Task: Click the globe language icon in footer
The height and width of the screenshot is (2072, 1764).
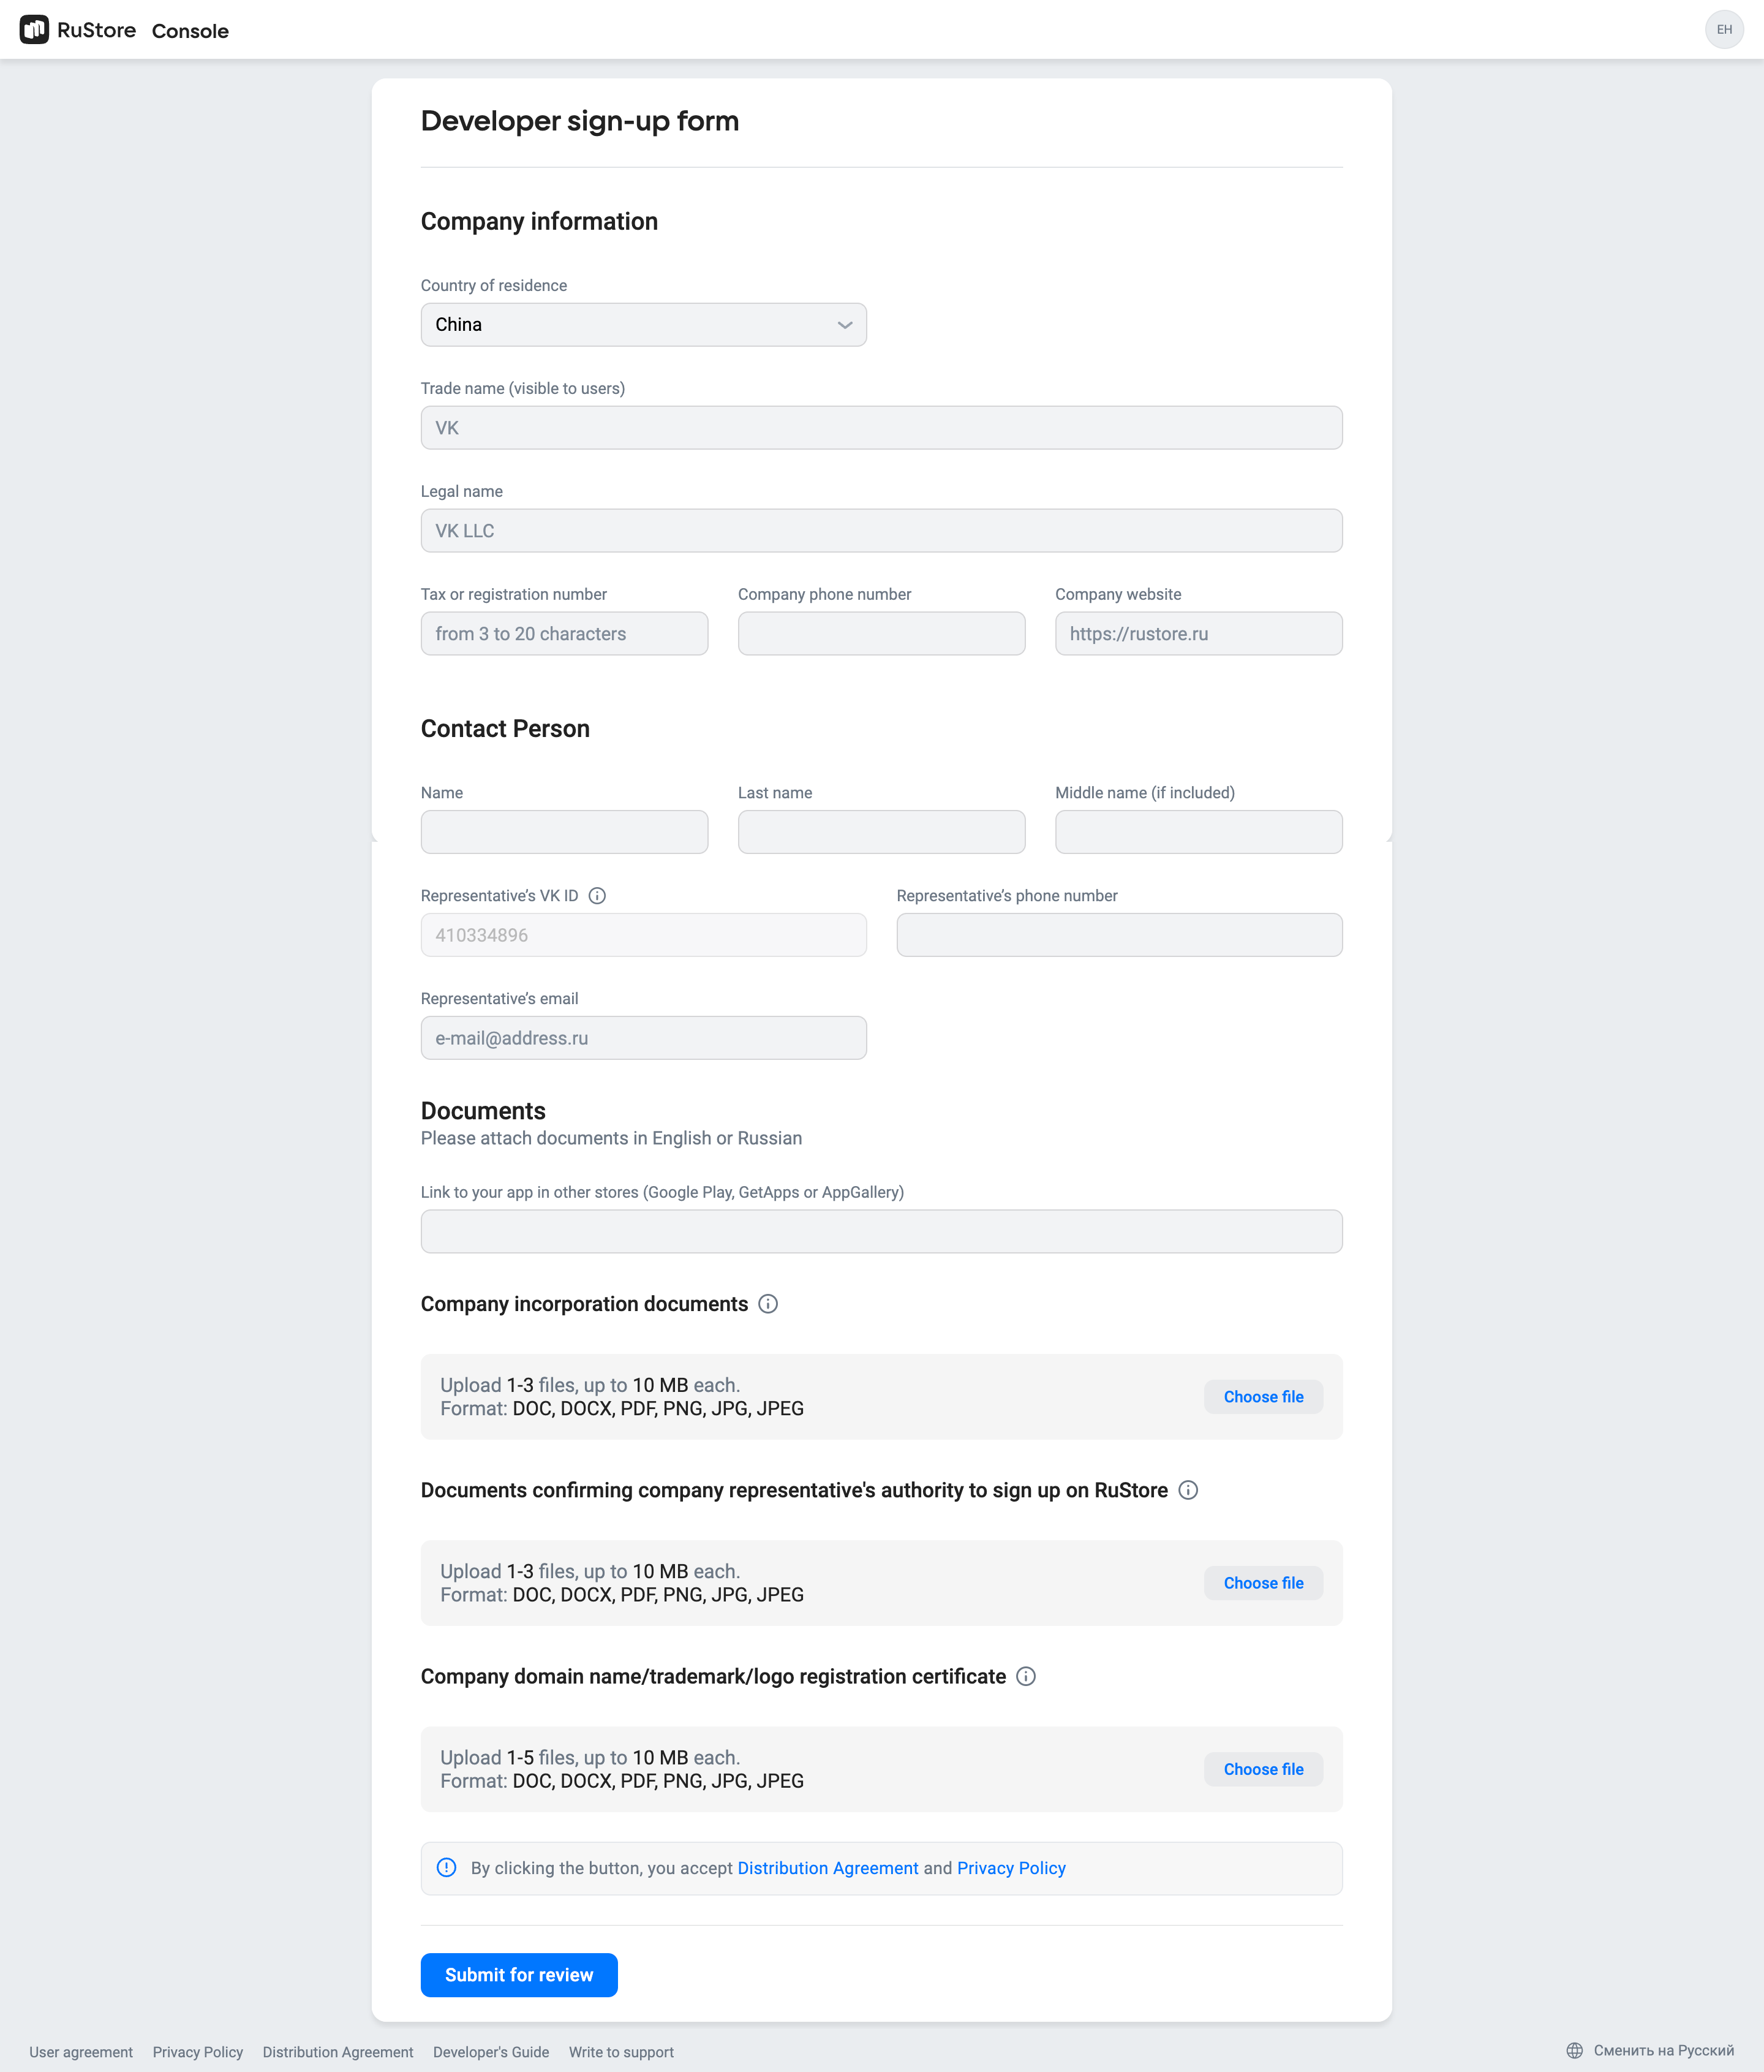Action: (1575, 2051)
